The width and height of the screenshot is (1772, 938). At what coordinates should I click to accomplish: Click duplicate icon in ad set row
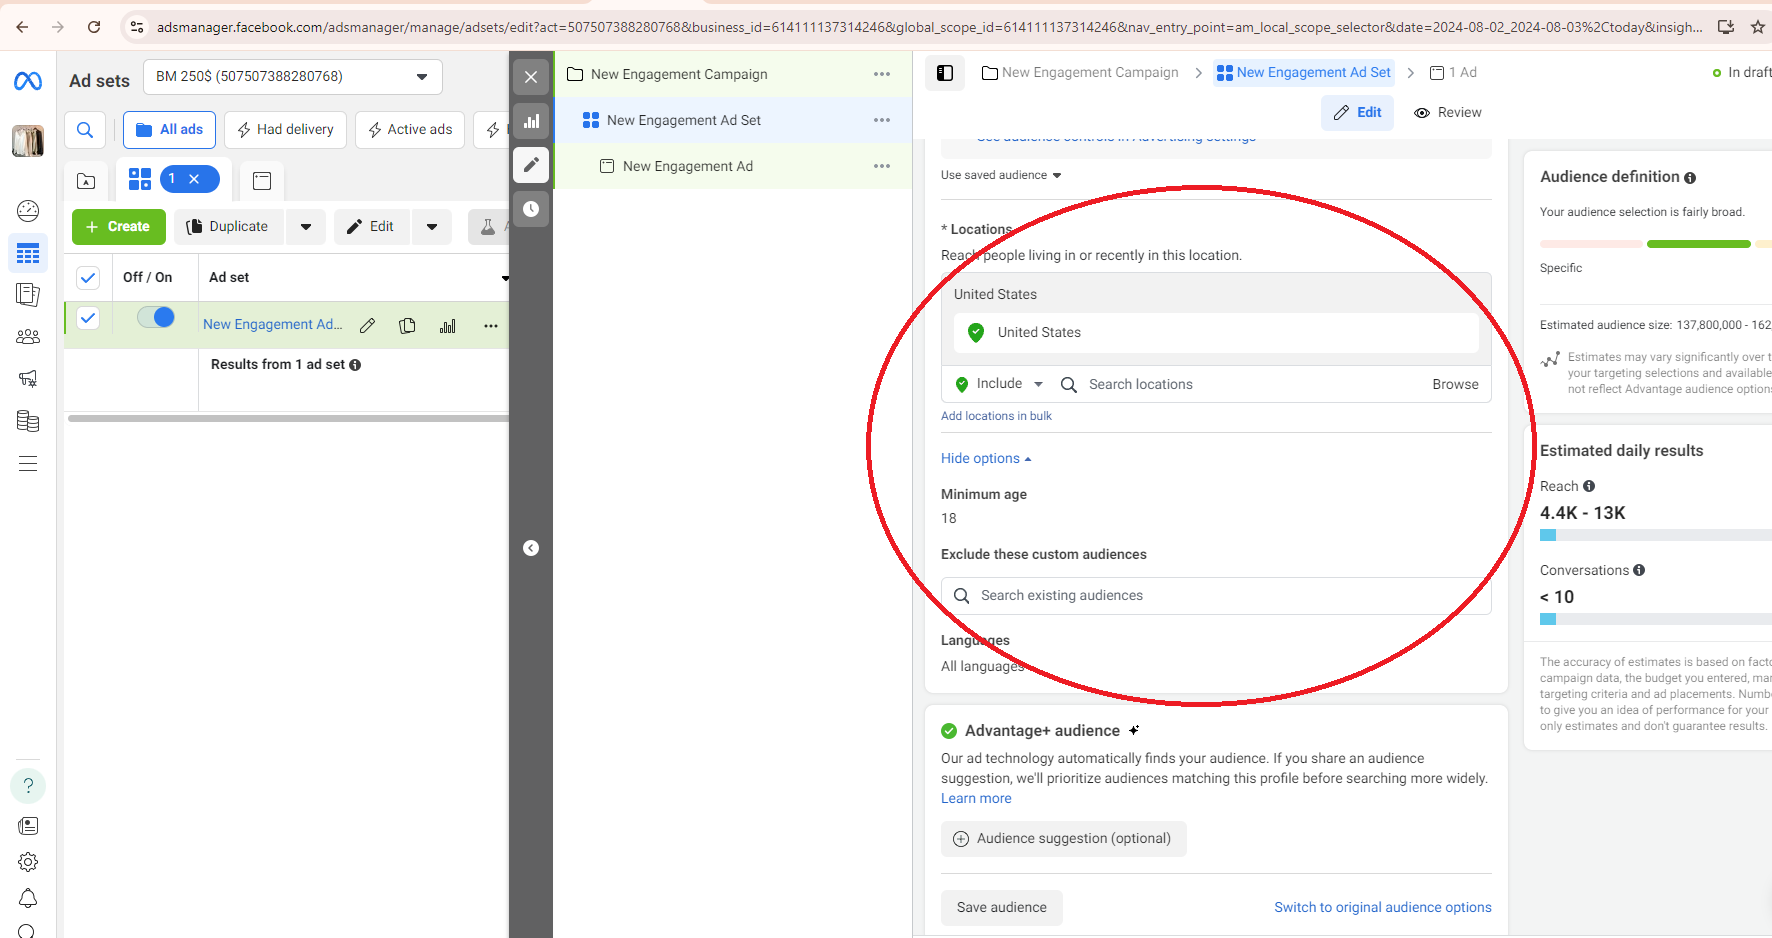point(407,325)
